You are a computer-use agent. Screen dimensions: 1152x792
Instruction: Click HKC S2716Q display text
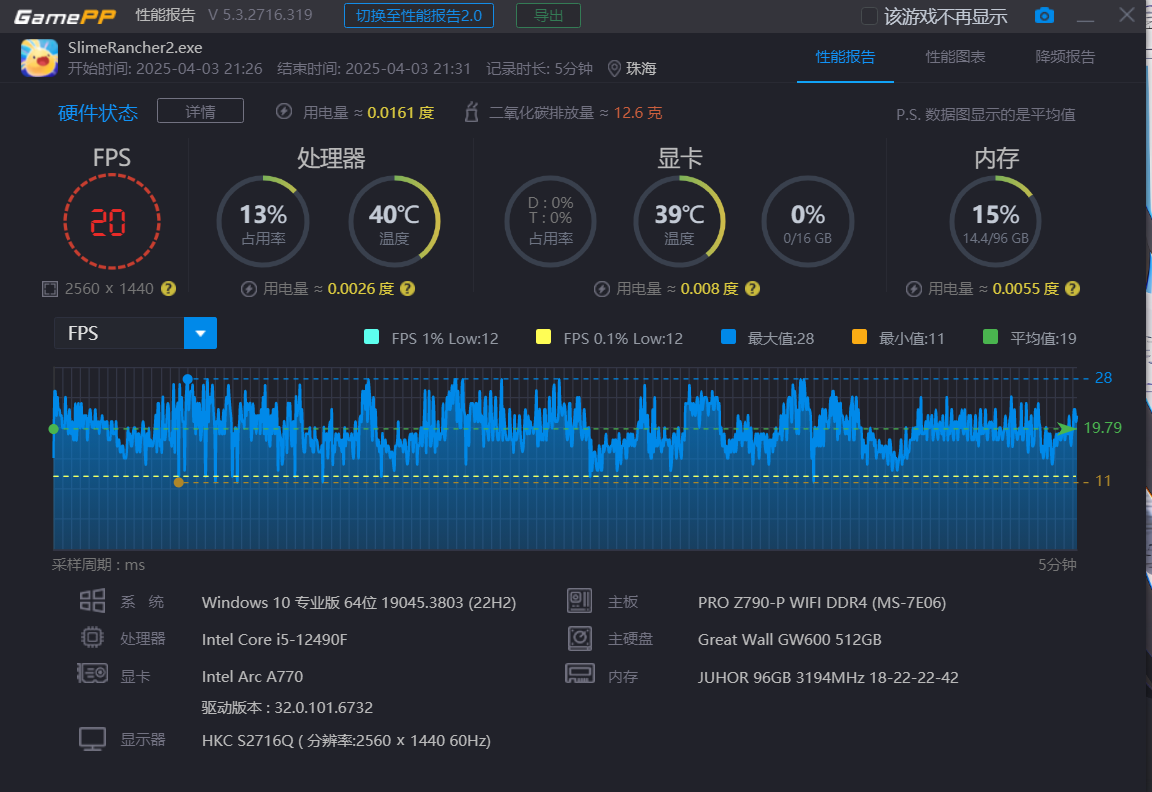(x=346, y=741)
